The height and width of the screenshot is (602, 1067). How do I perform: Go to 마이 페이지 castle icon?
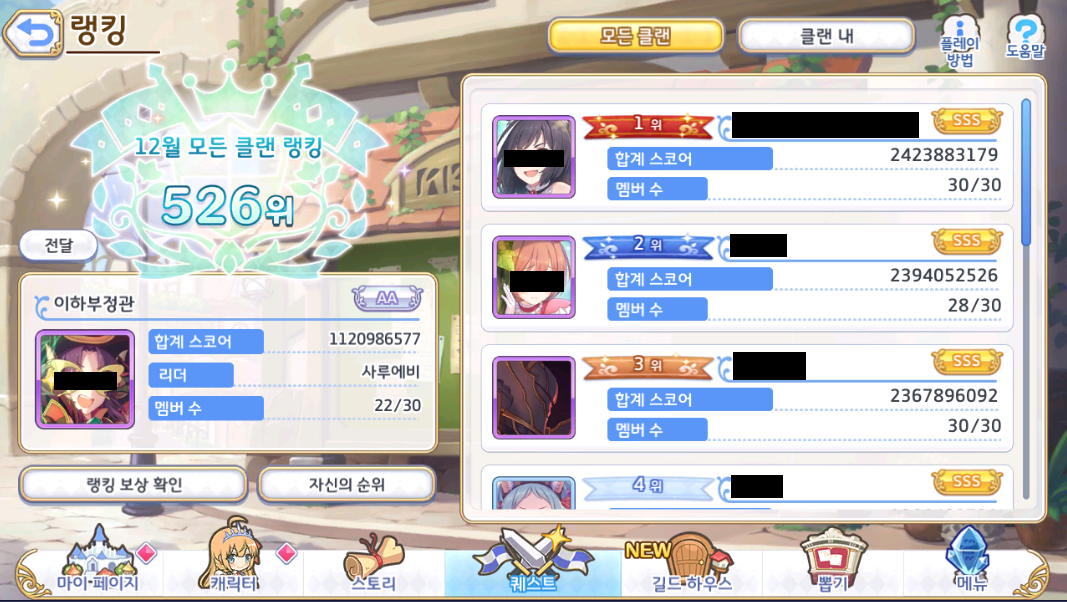tap(98, 561)
